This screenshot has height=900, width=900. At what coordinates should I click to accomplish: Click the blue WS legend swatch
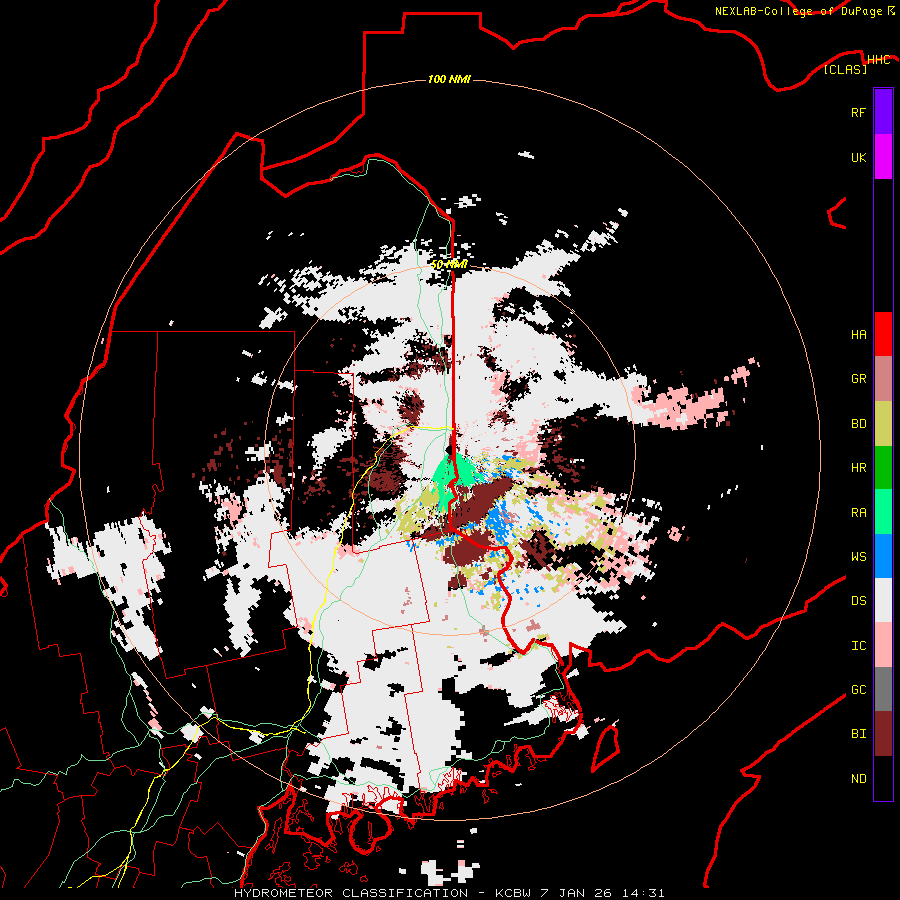tap(883, 556)
